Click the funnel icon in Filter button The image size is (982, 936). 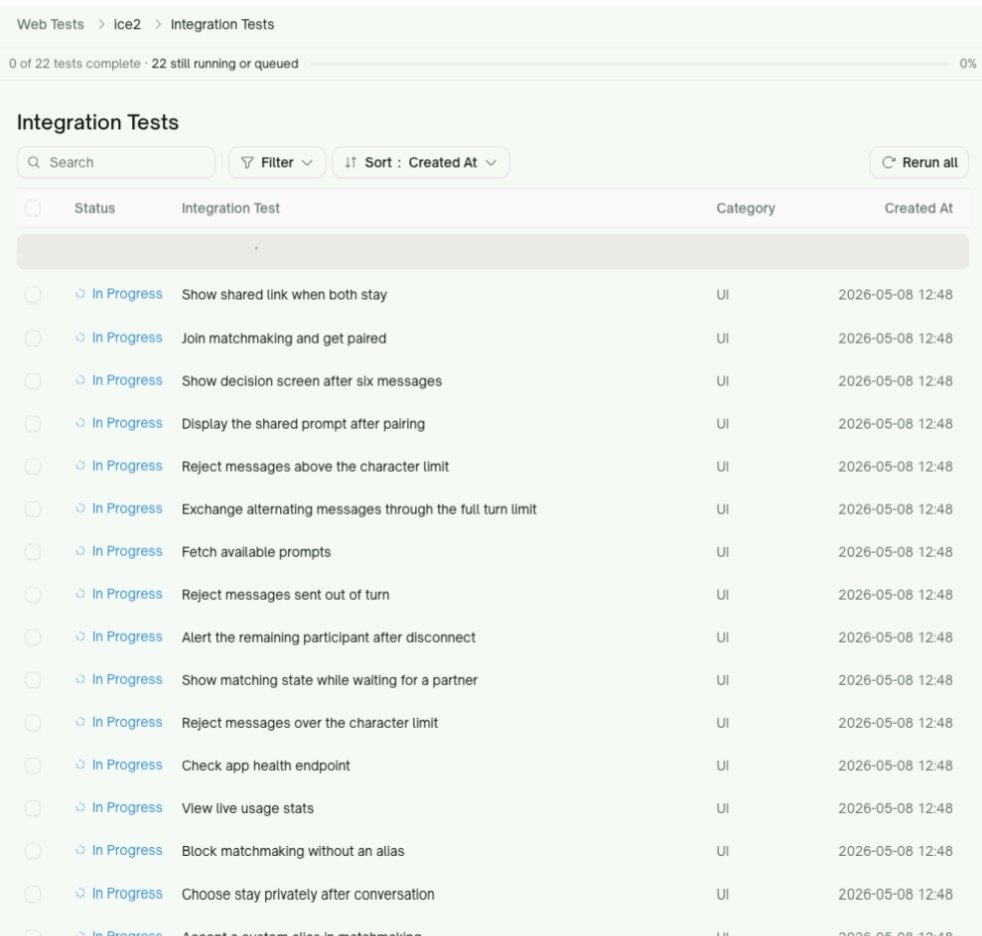point(247,163)
